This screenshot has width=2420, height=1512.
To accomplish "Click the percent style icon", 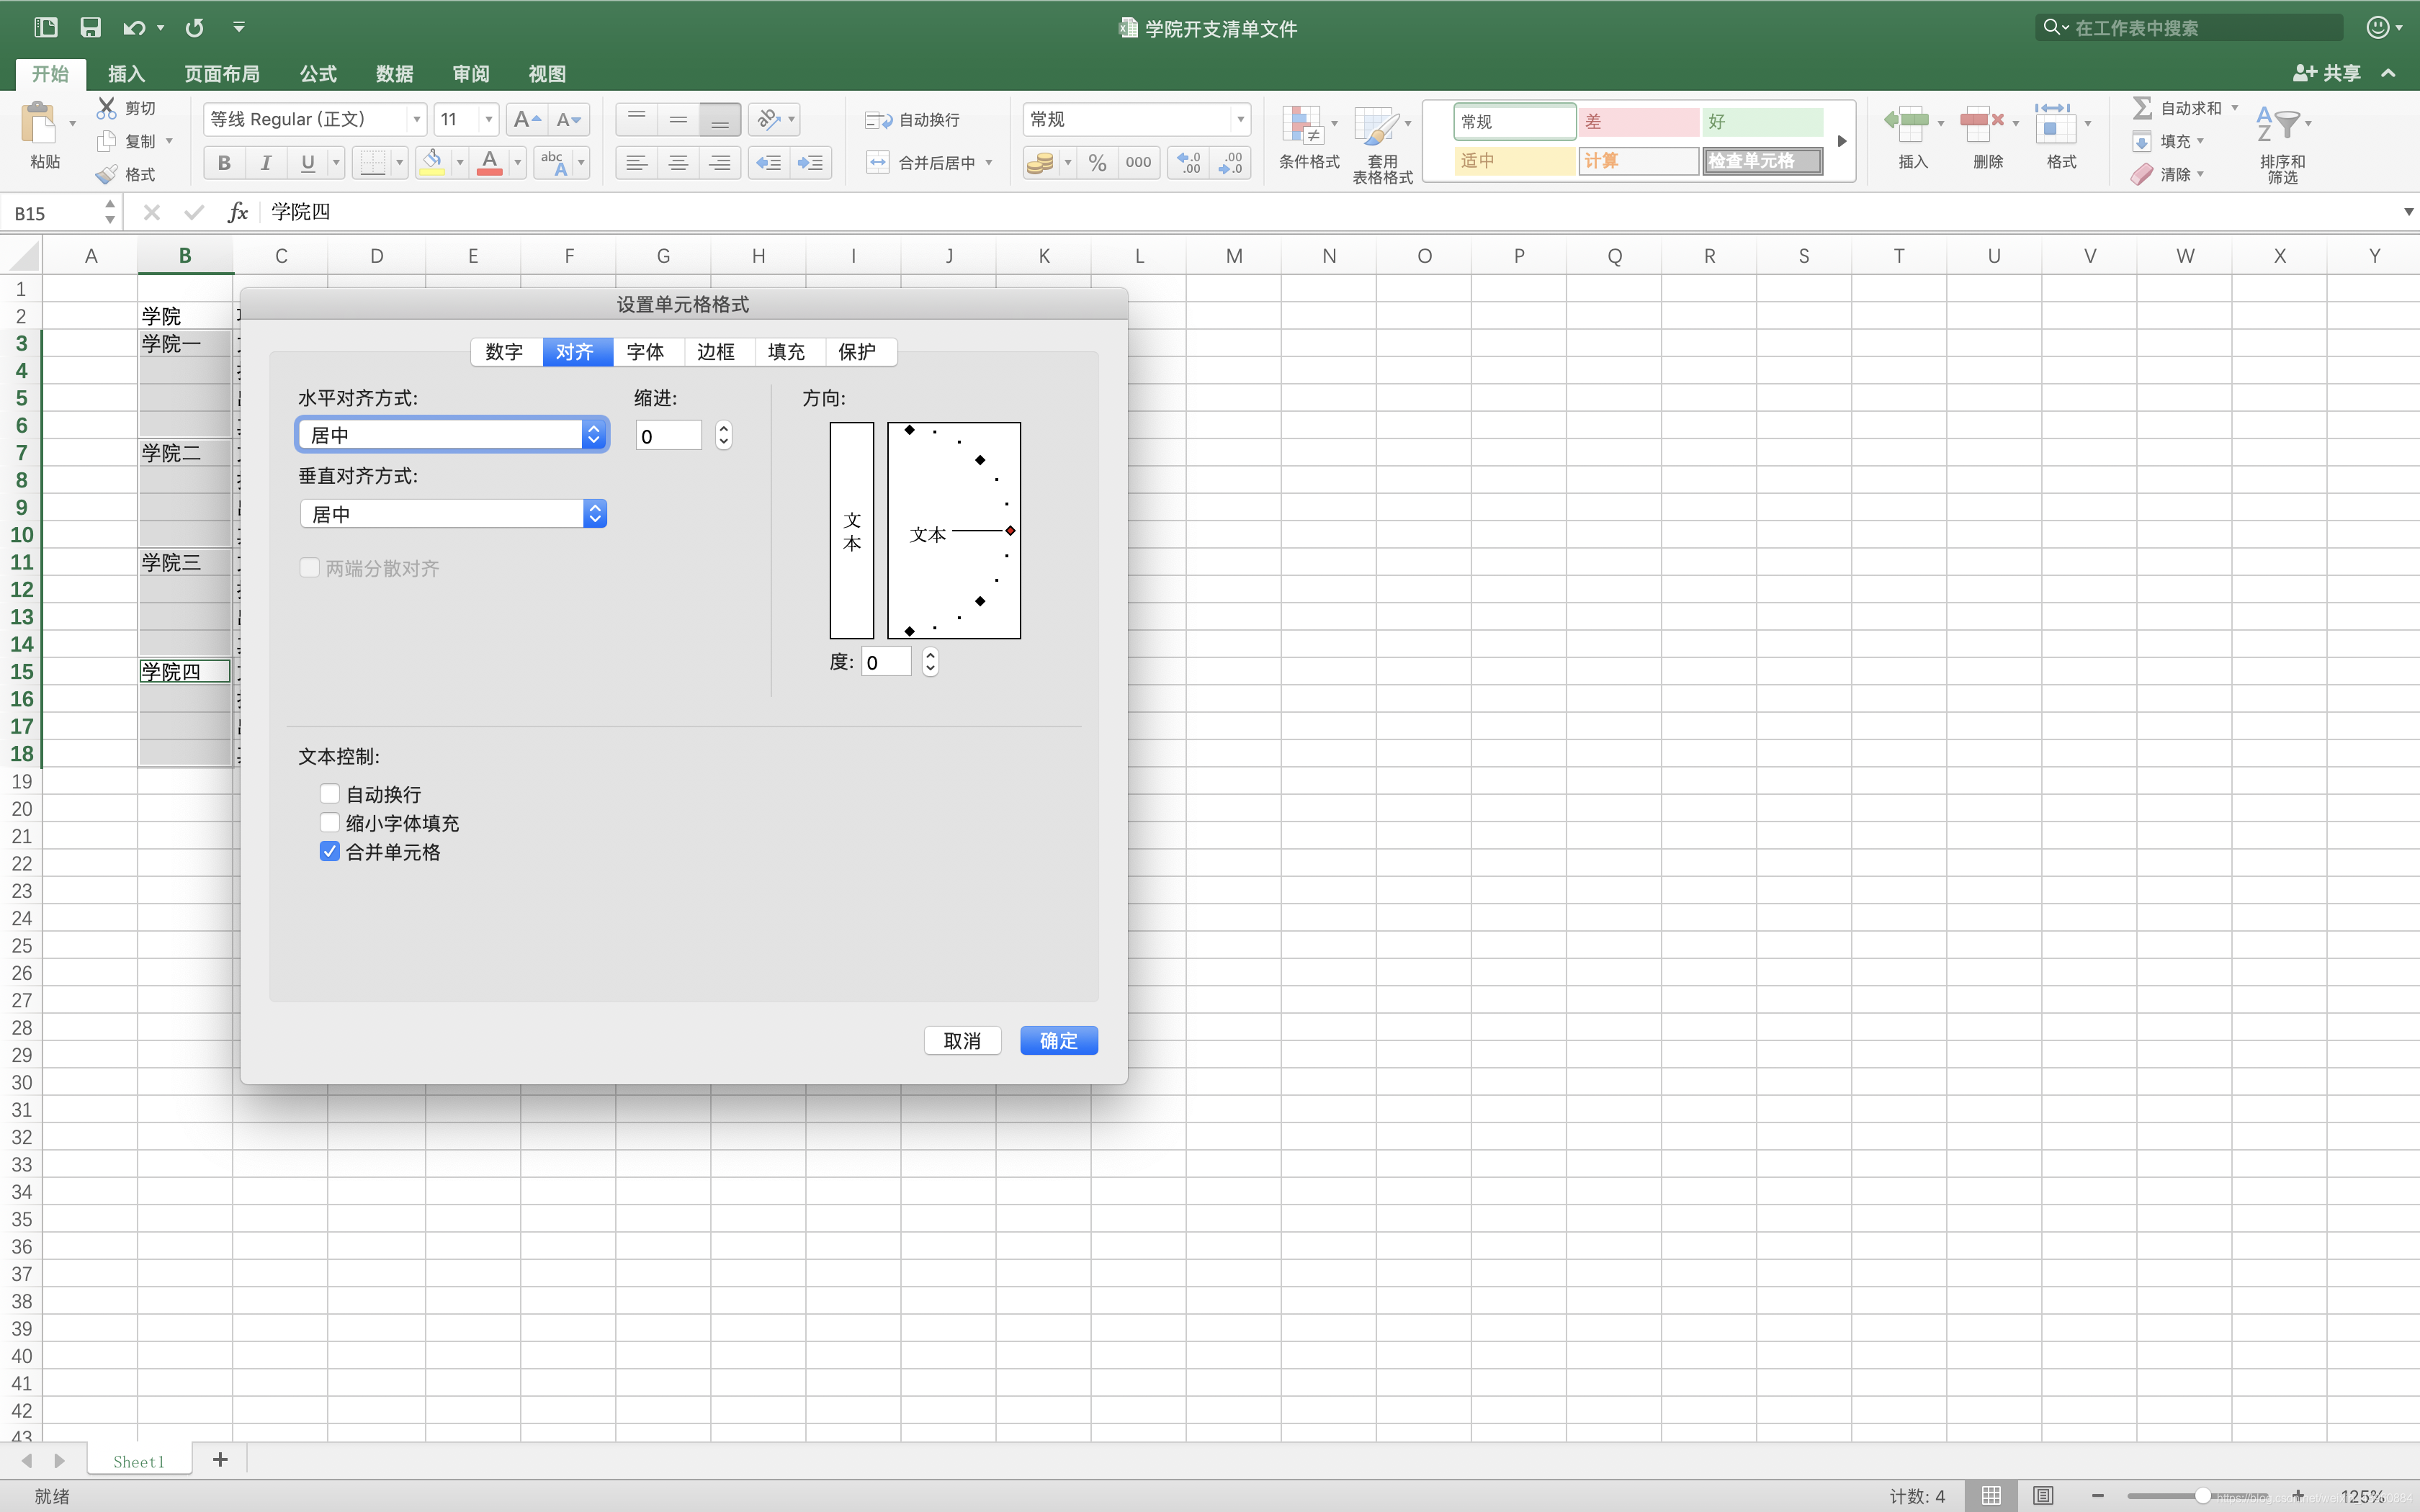I will 1097,162.
